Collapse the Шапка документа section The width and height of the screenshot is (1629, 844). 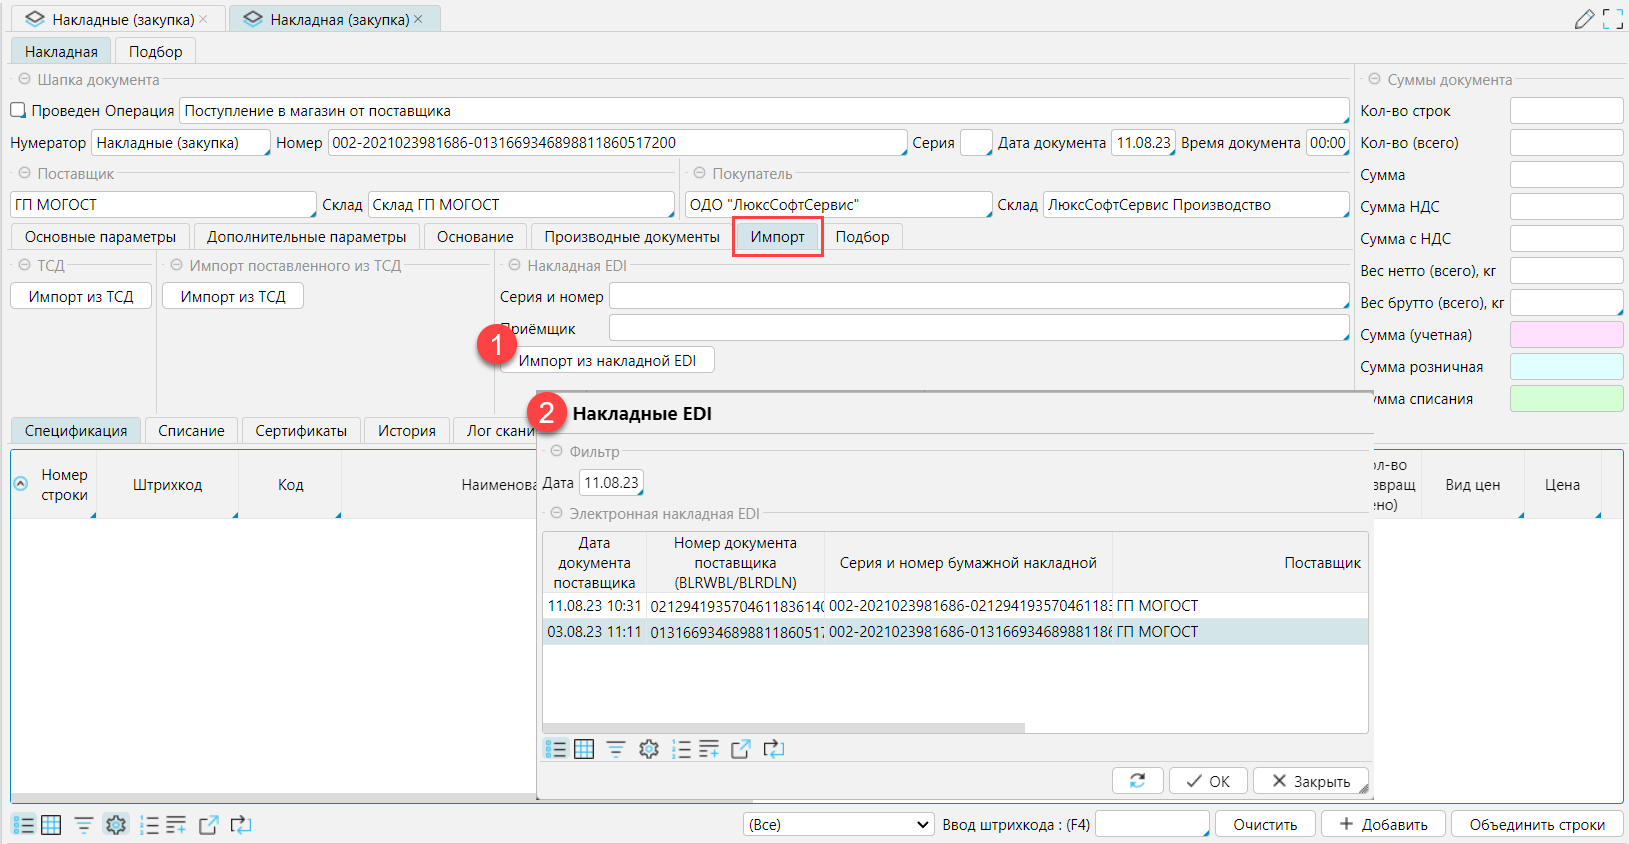tap(25, 79)
